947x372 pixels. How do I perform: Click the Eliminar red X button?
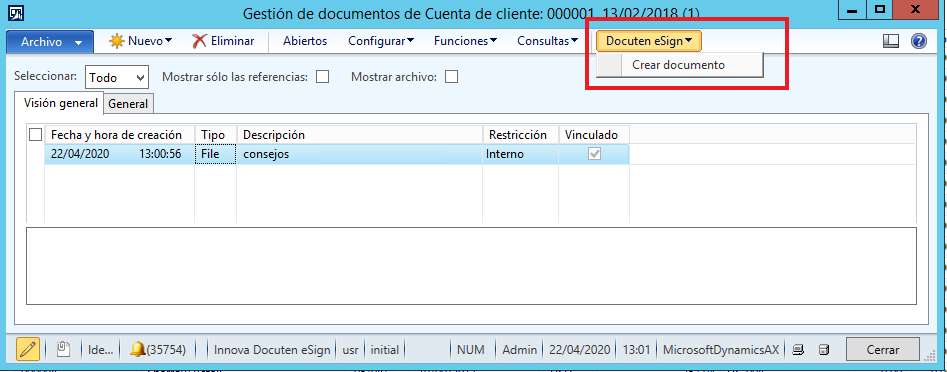pyautogui.click(x=223, y=41)
